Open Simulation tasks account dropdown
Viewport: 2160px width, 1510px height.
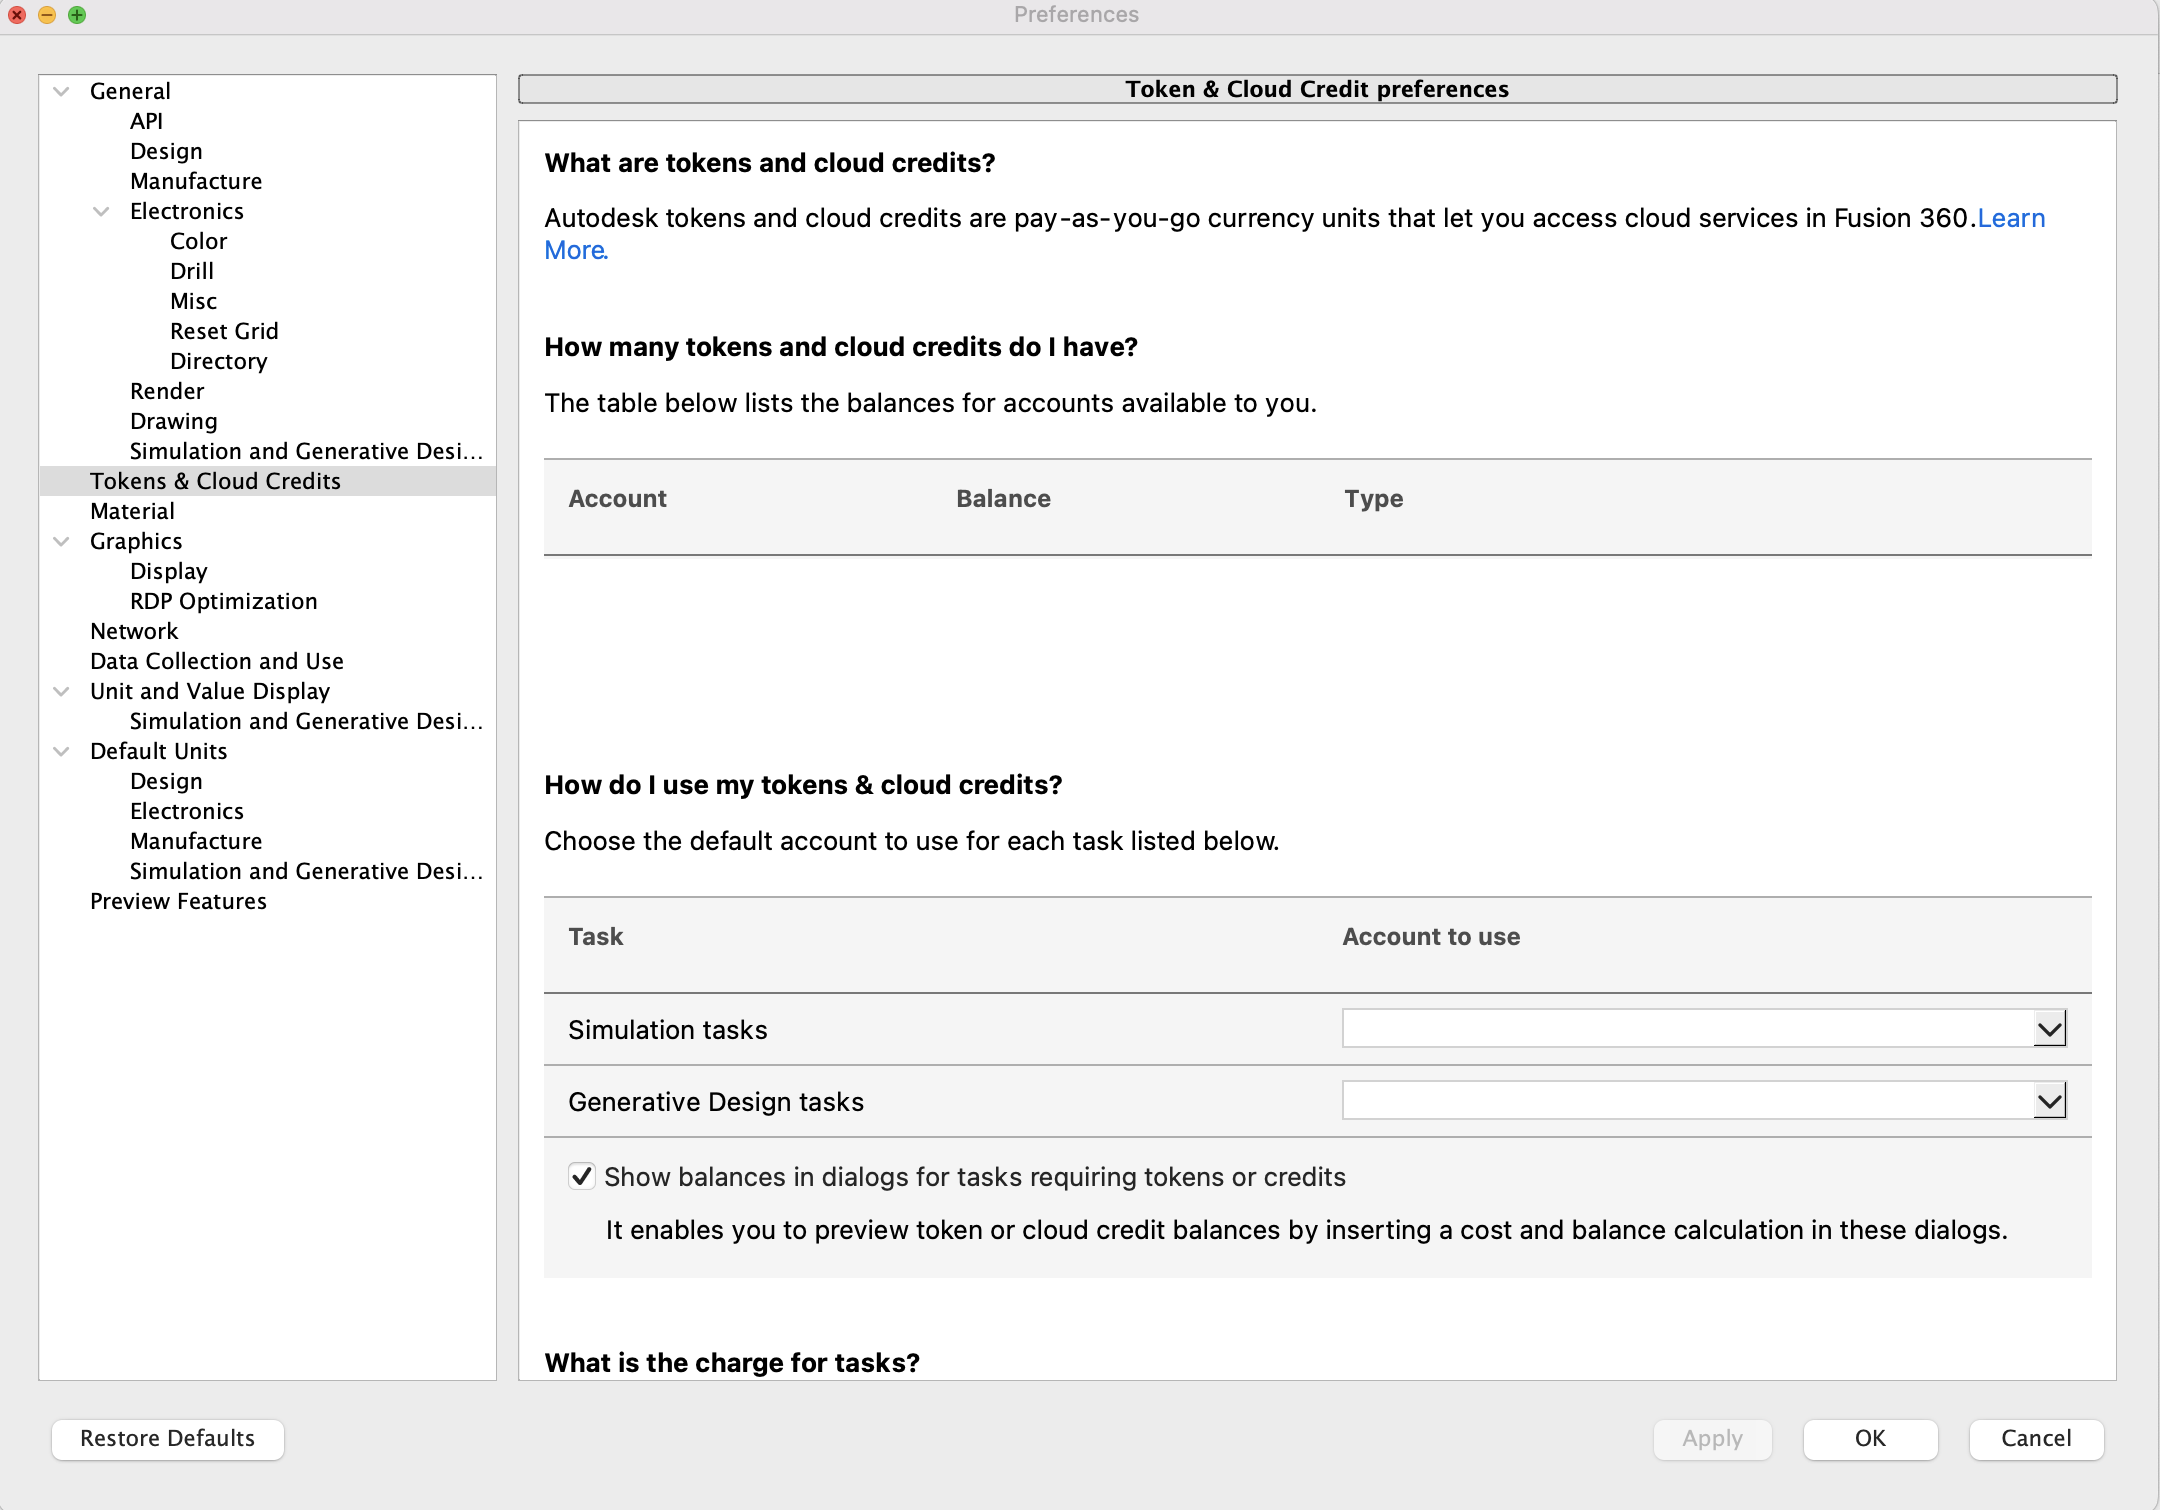2049,1029
